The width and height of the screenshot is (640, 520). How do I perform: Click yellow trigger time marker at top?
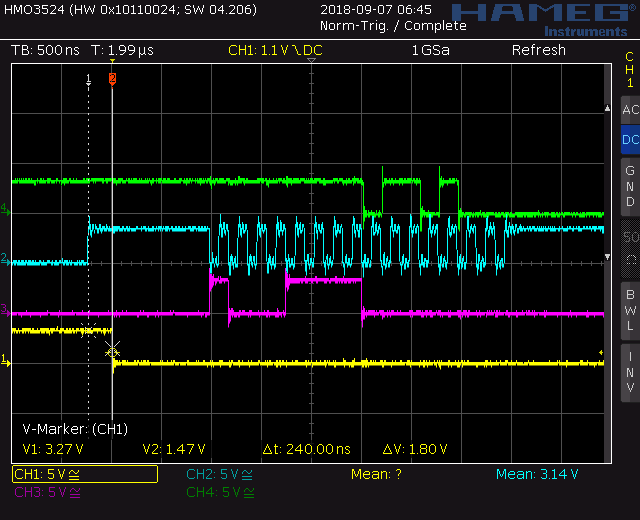point(112,61)
